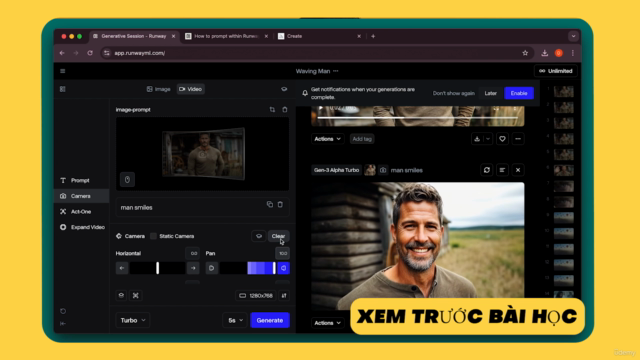Screen dimensions: 640x360
Task: Click Don't show again link
Action: coord(453,93)
